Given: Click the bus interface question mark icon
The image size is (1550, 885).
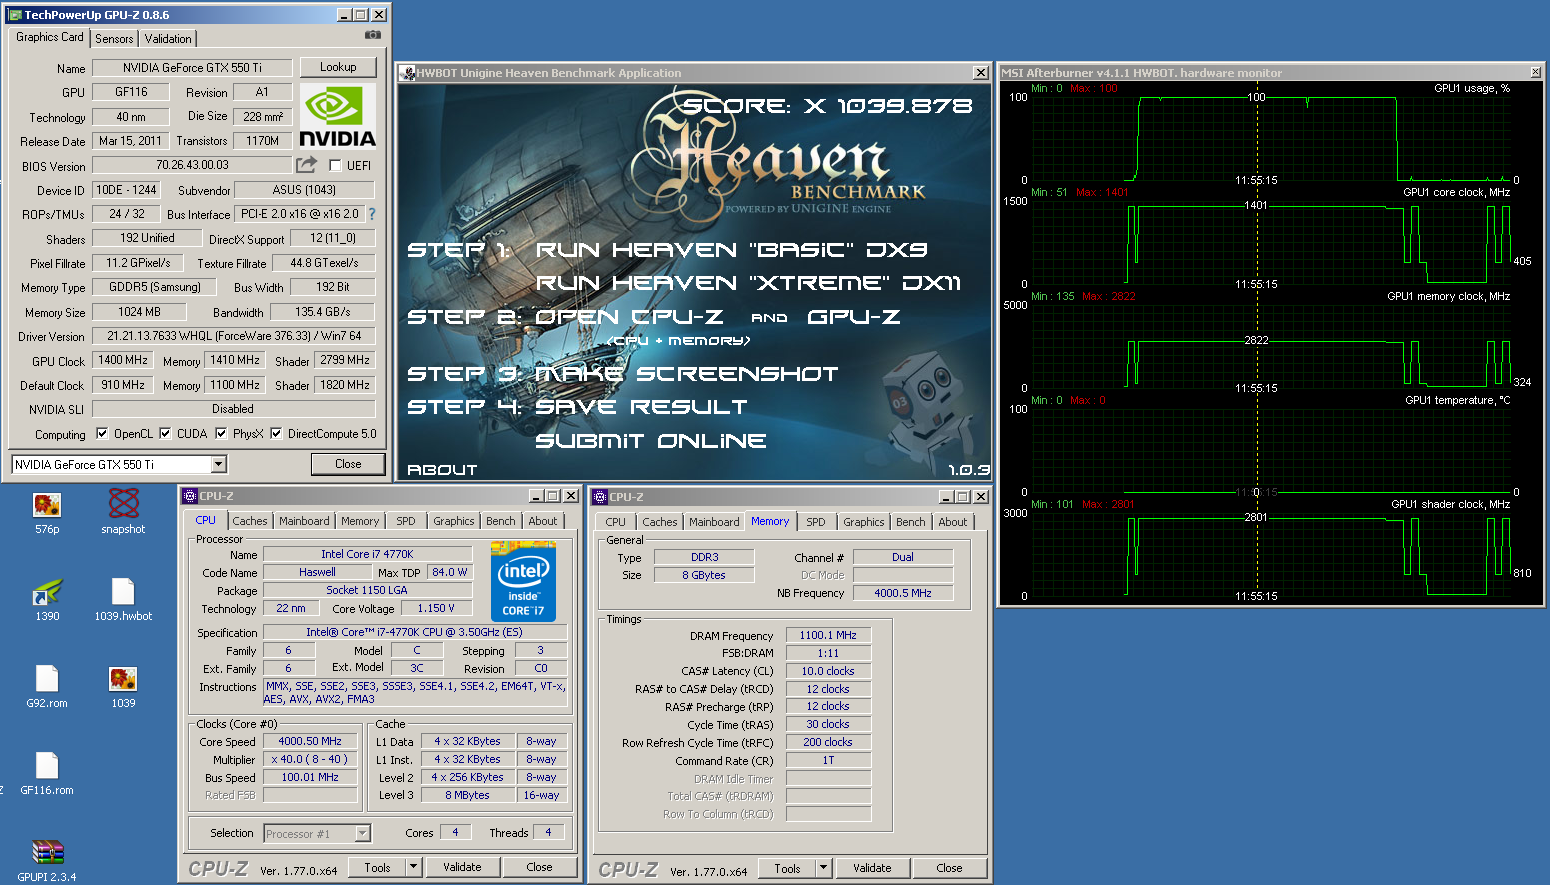Looking at the screenshot, I should click(372, 214).
